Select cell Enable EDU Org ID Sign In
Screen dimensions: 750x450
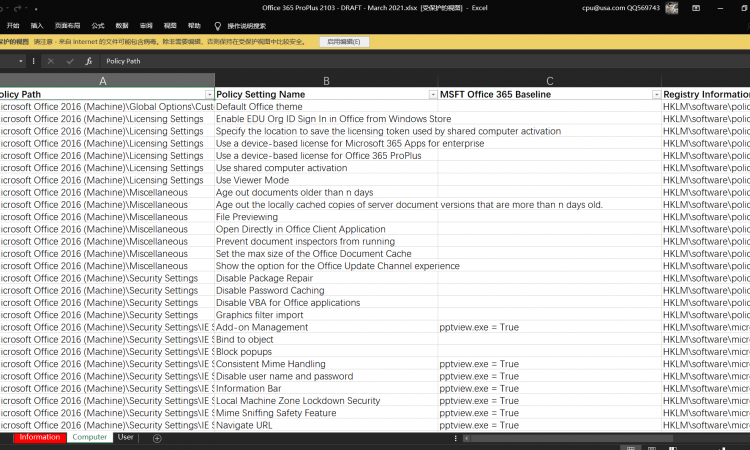point(326,119)
